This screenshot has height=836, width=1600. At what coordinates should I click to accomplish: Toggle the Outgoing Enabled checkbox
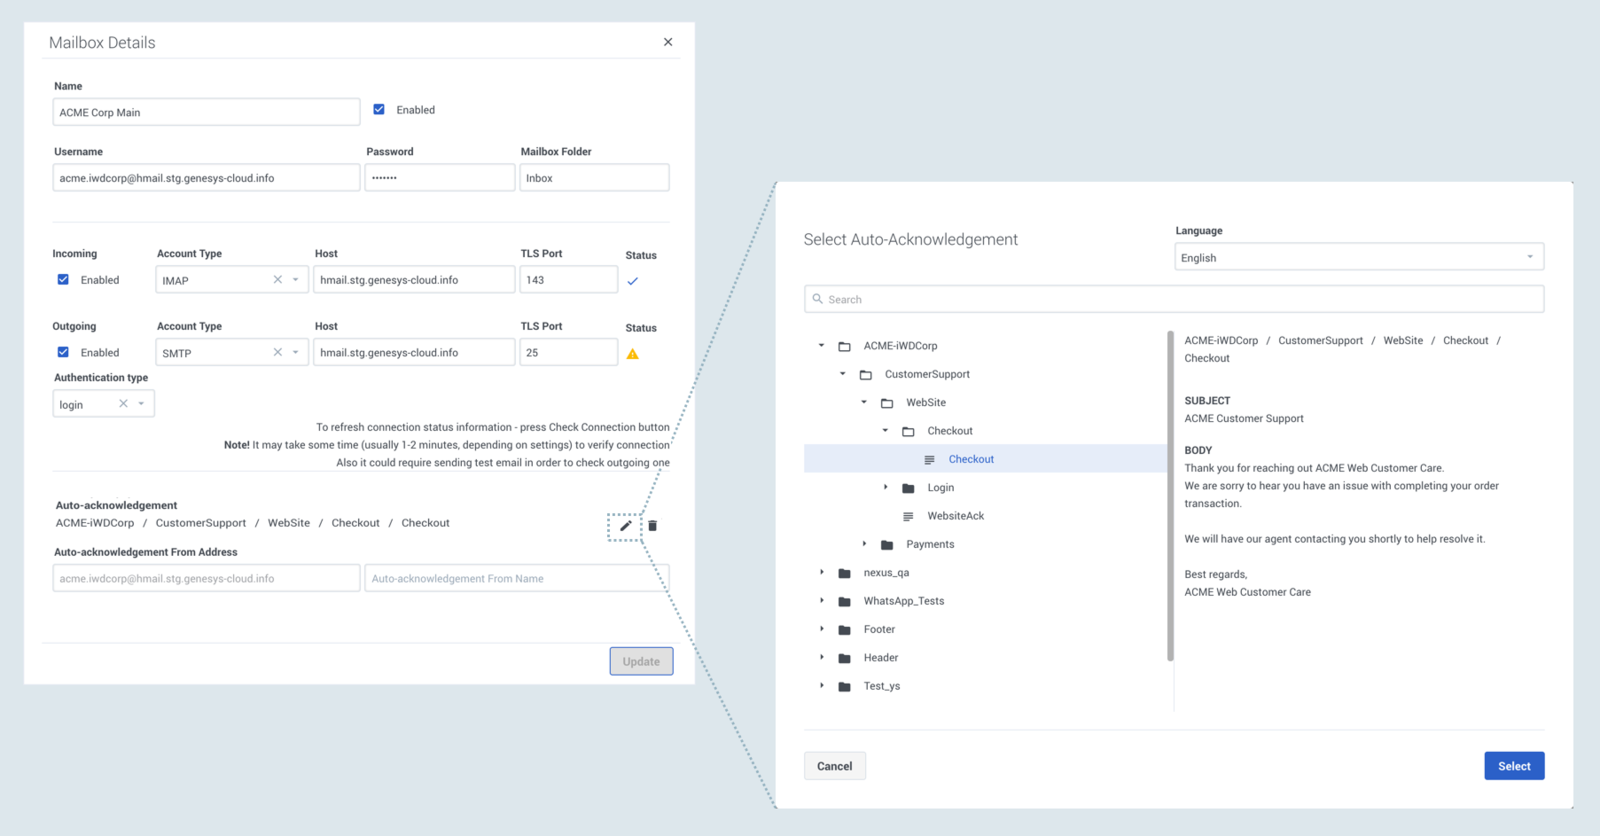click(x=63, y=353)
